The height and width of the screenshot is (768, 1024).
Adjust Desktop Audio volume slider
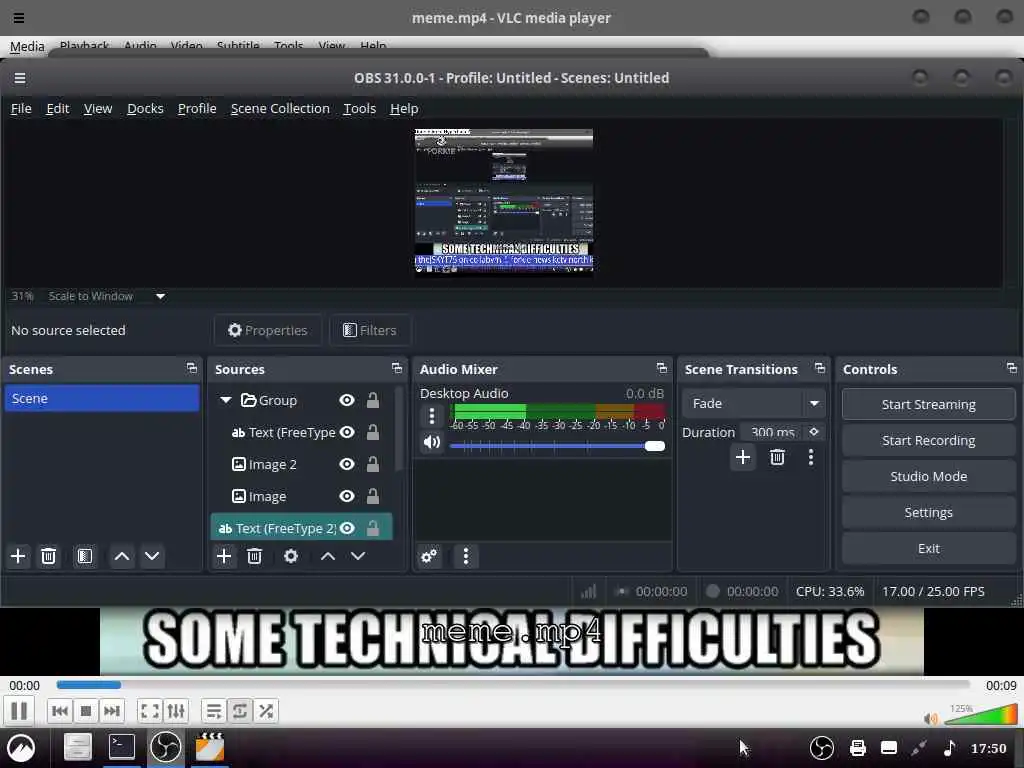557,446
